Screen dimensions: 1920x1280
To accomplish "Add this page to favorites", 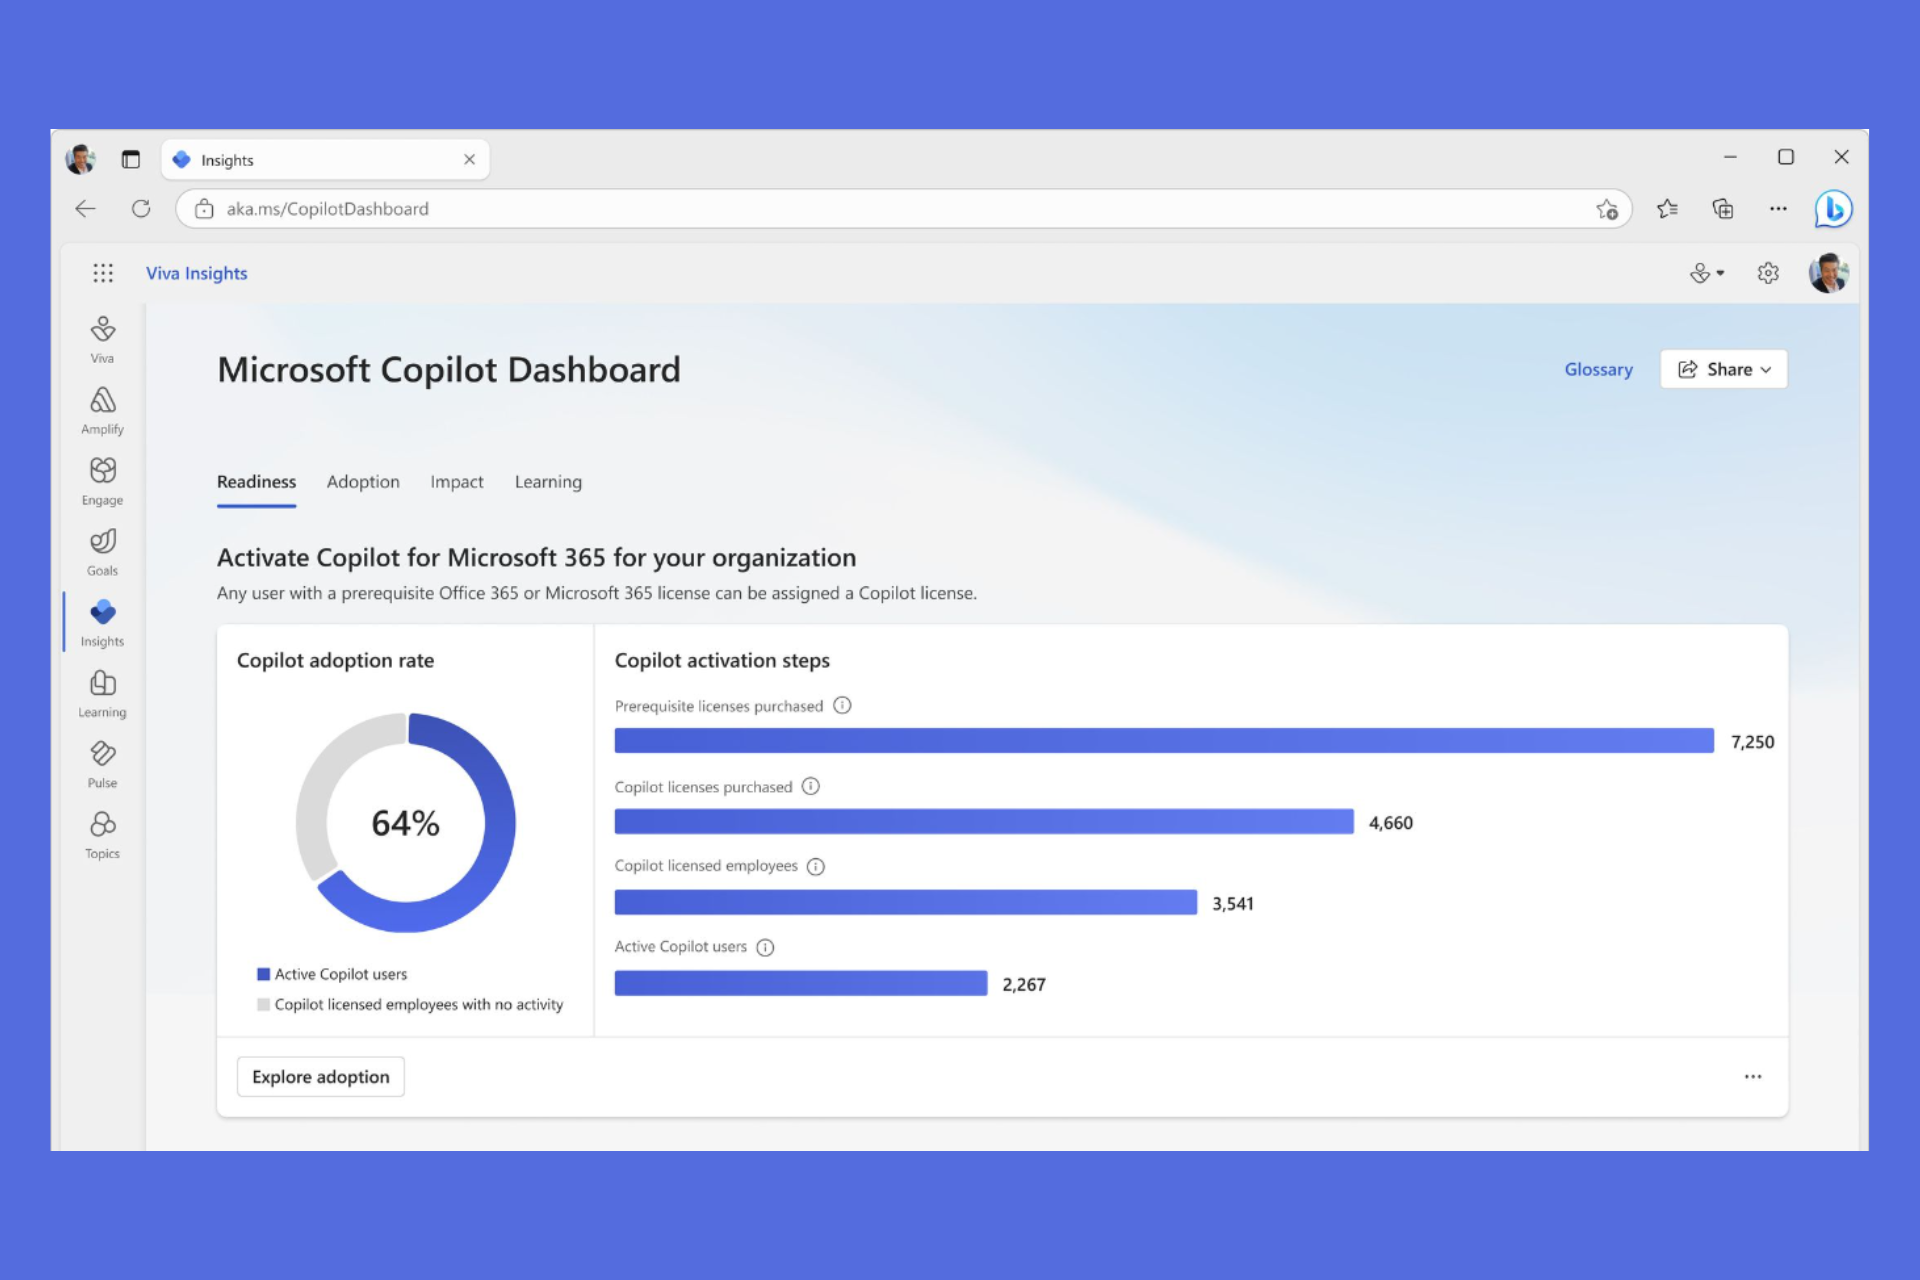I will [1606, 209].
